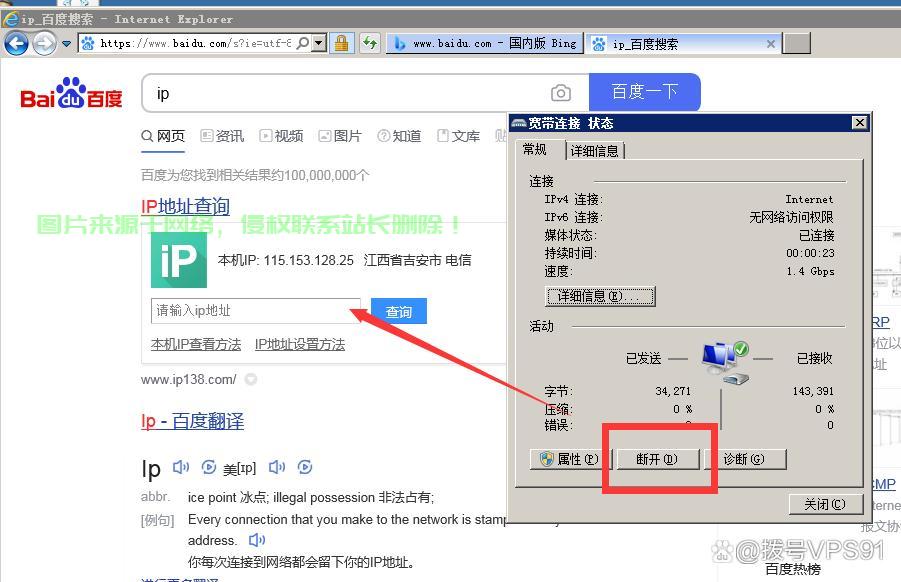Screen dimensions: 901x582
Task: Close the 宽带连接 状态 dialog with X
Action: (x=860, y=122)
